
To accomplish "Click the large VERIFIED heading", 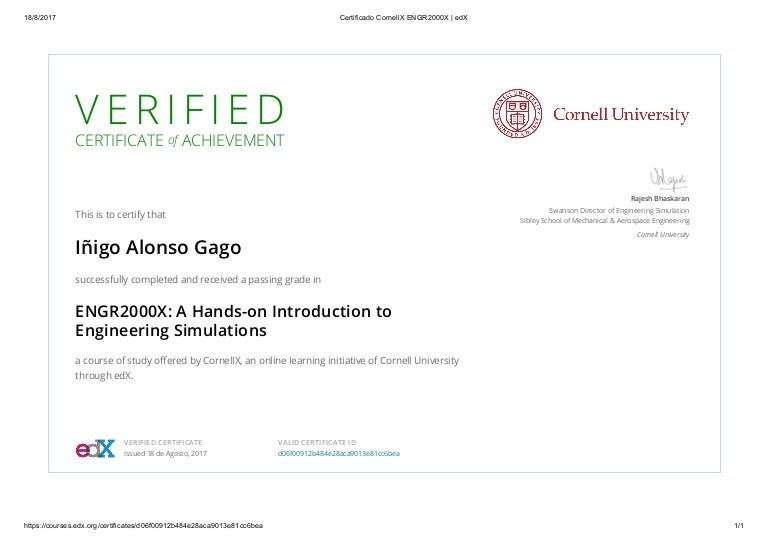I will [x=179, y=110].
